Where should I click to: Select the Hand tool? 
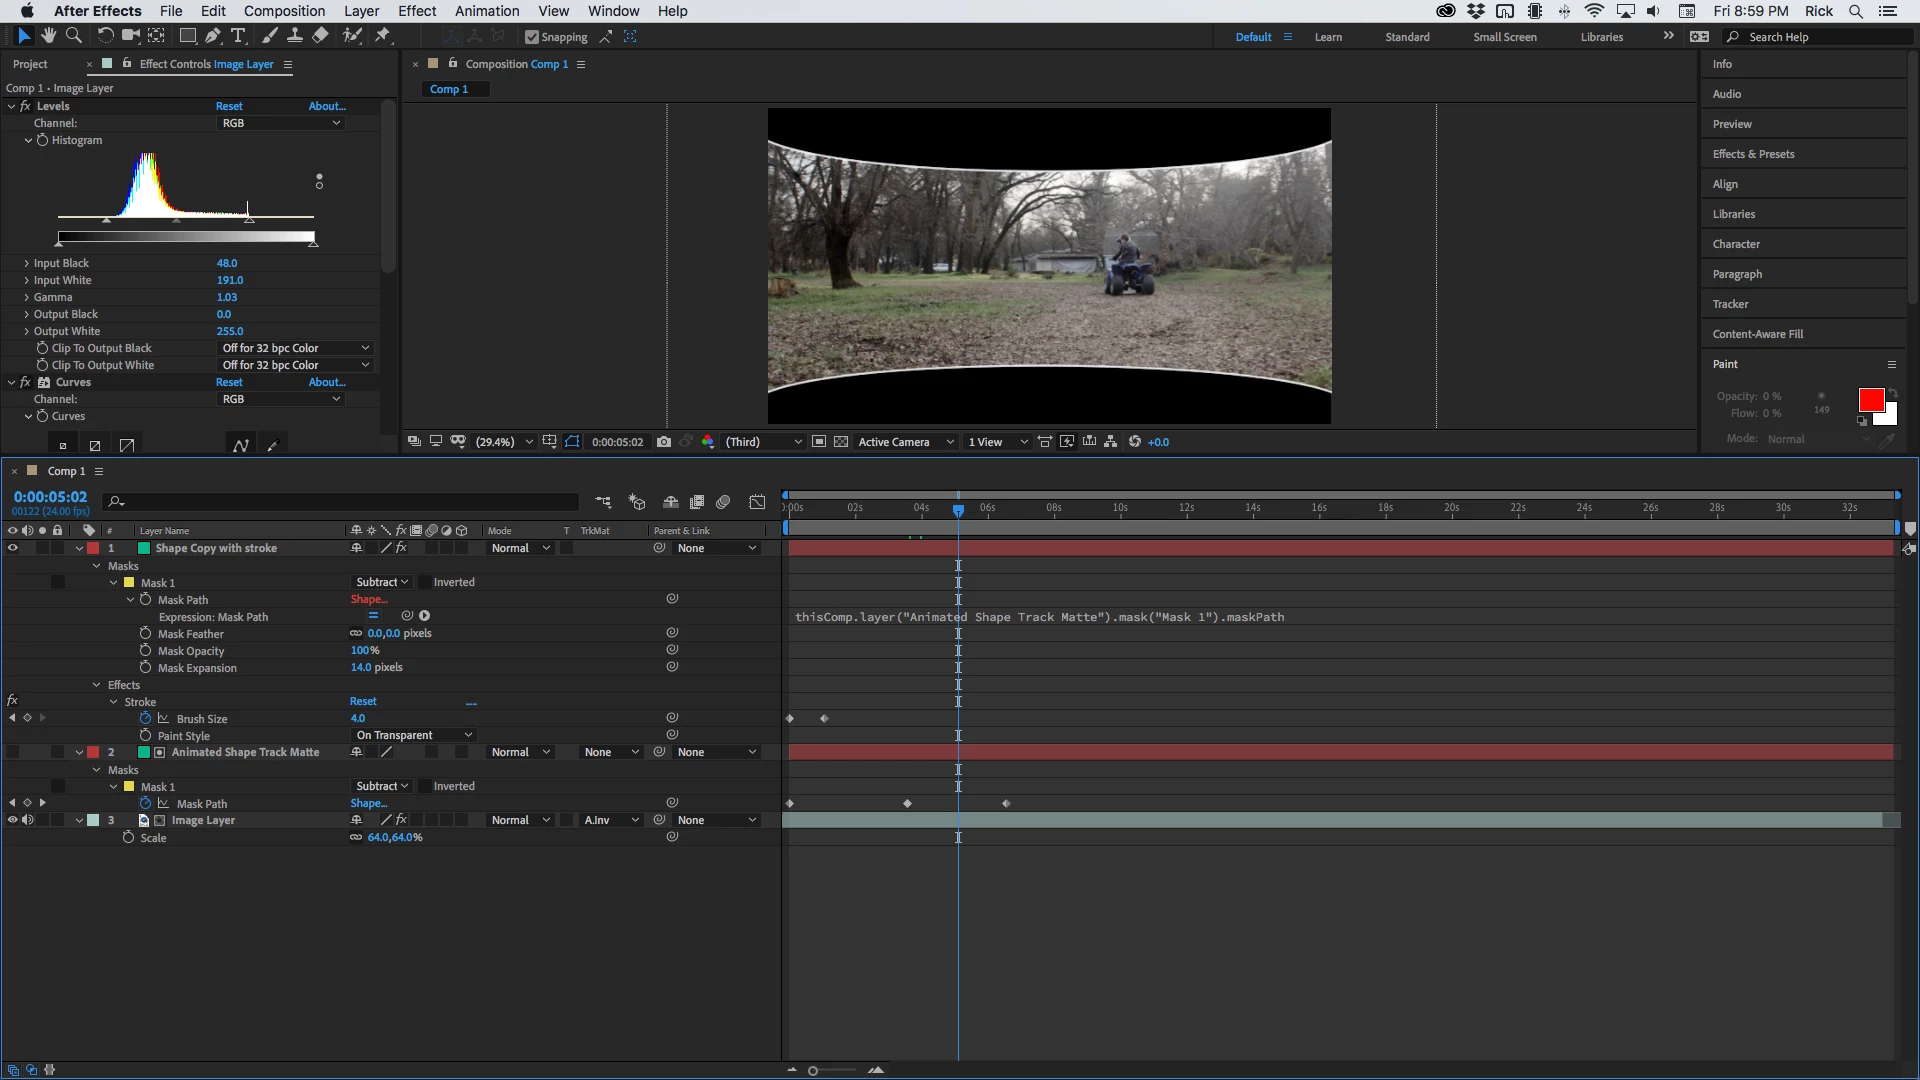click(48, 36)
